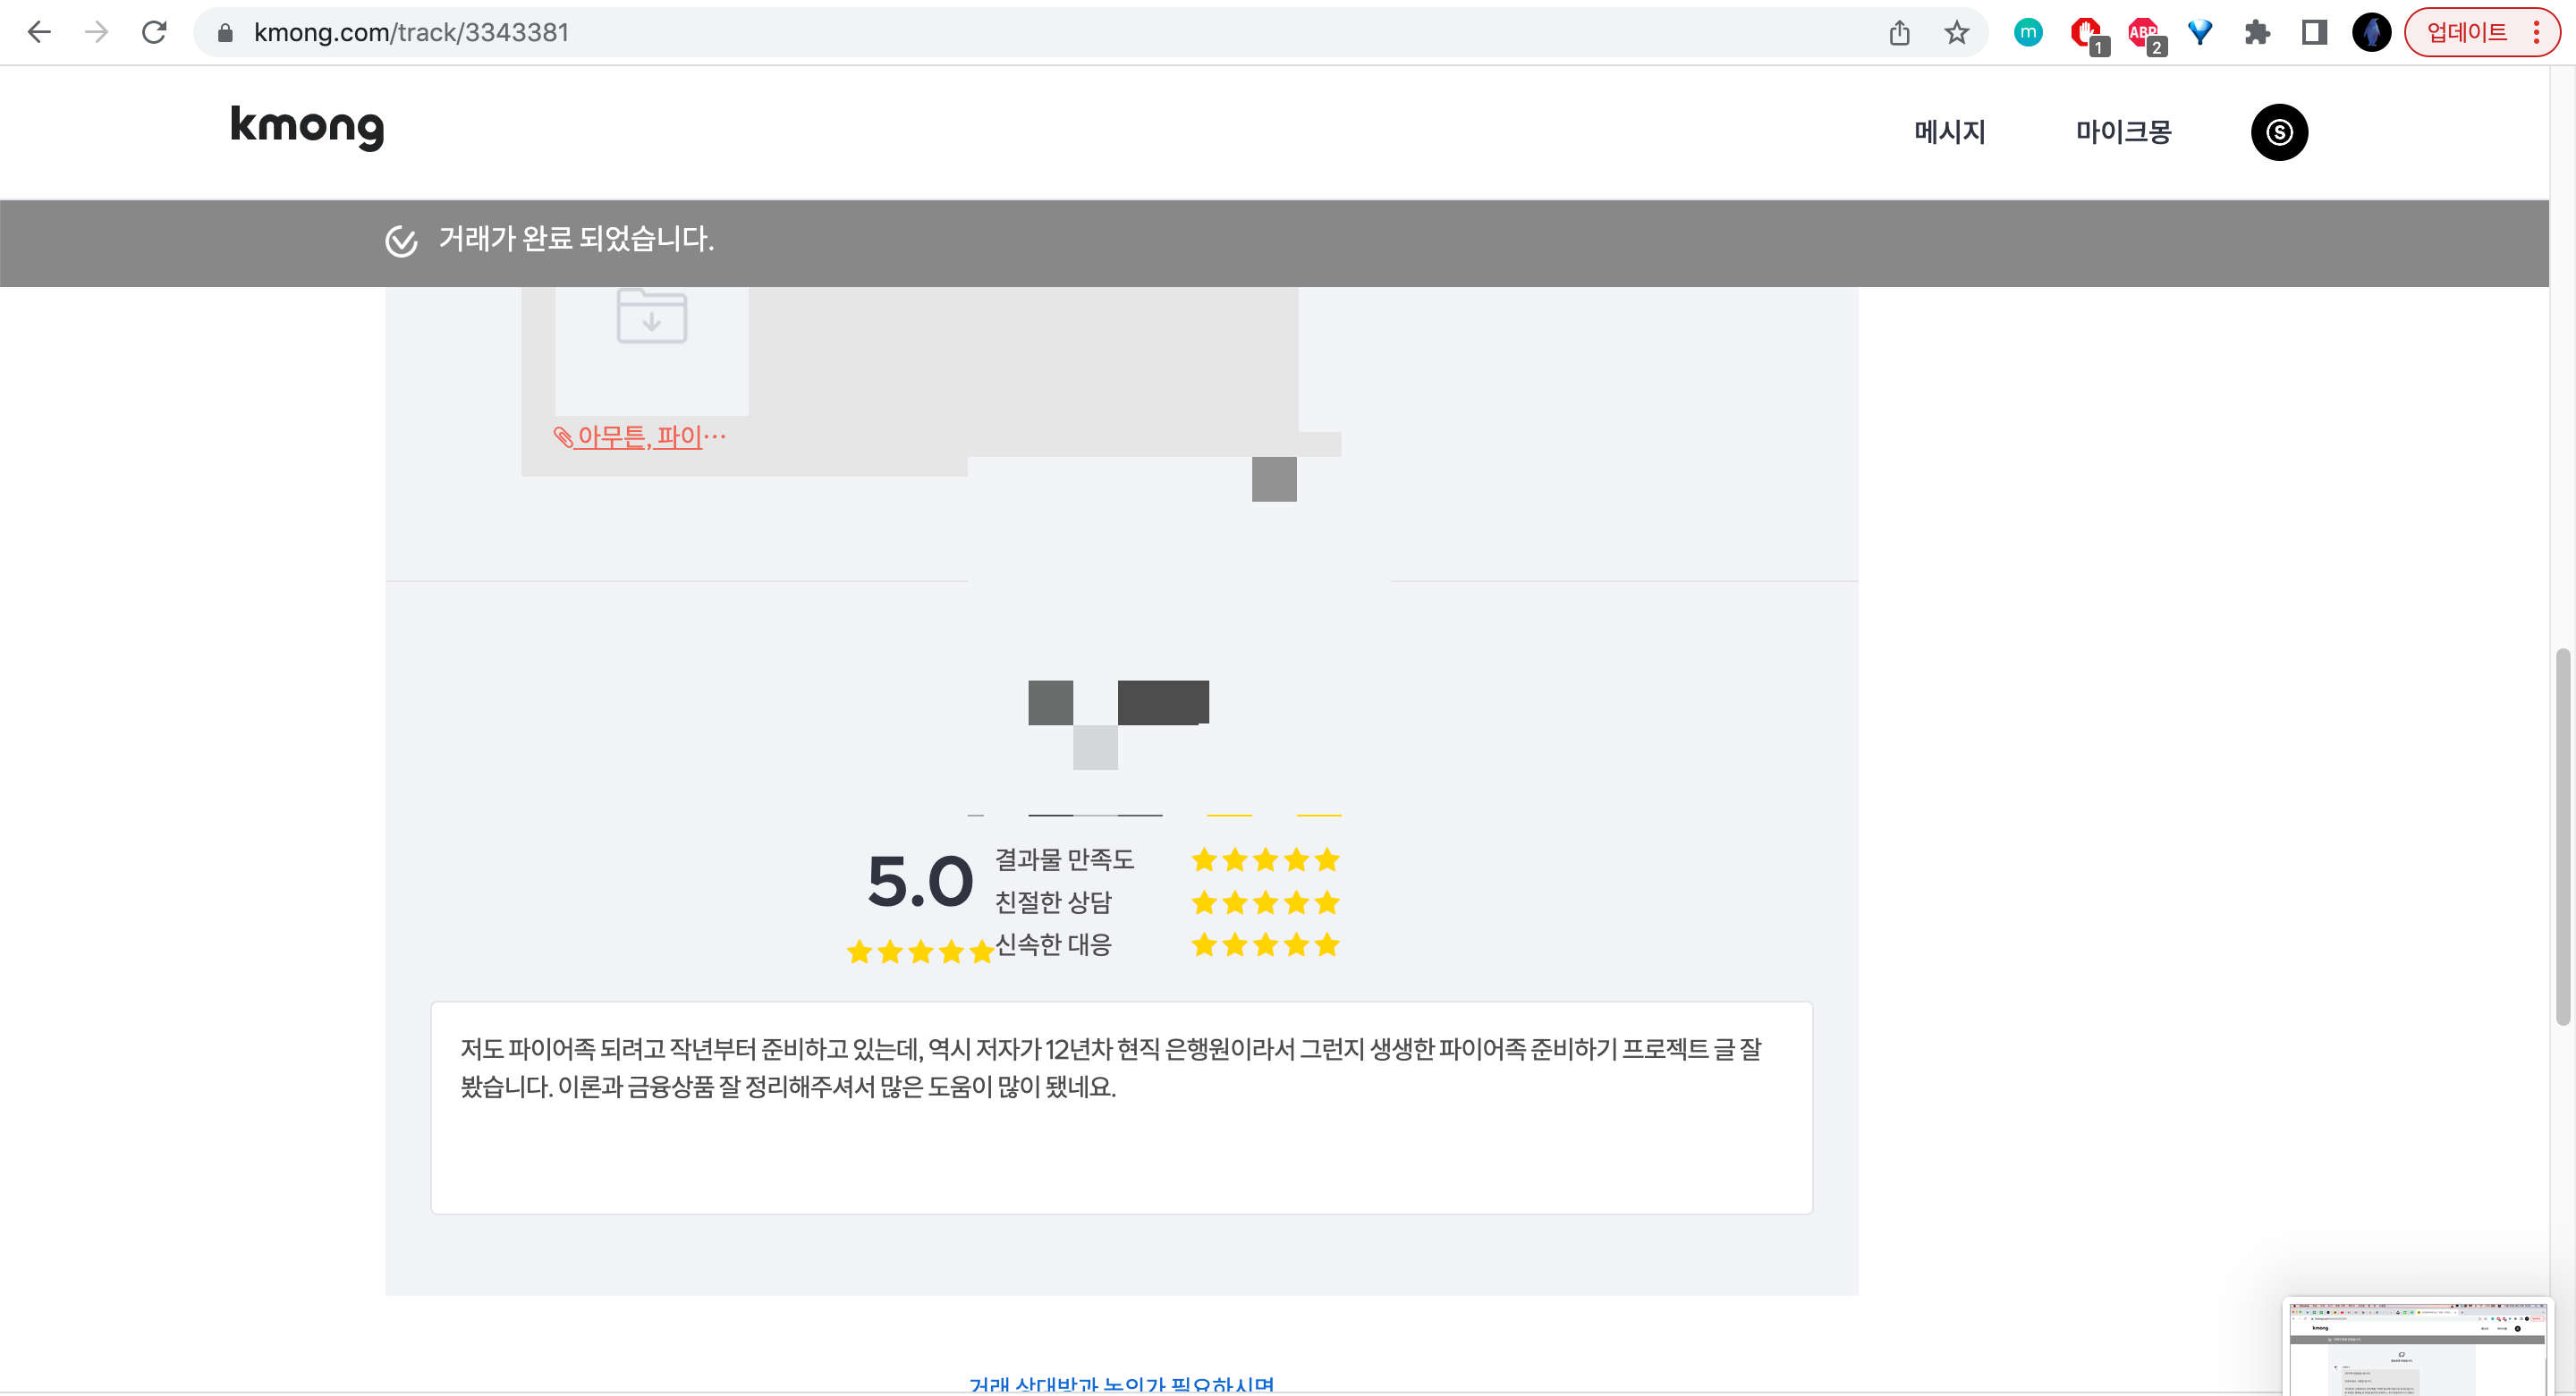Open Chrome's three-dot menu
Viewport: 2576px width, 1396px height.
point(2536,33)
